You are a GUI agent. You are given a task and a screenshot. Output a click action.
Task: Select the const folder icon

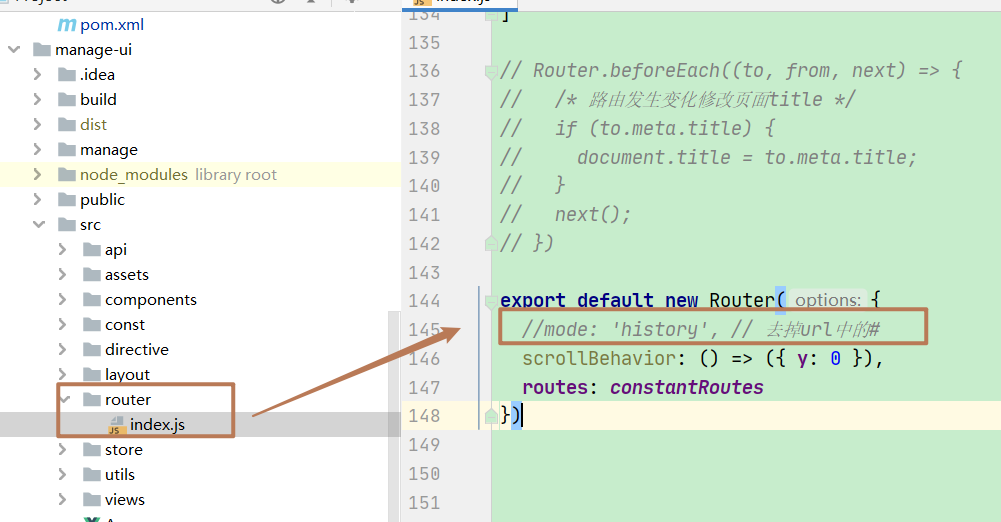pos(92,324)
